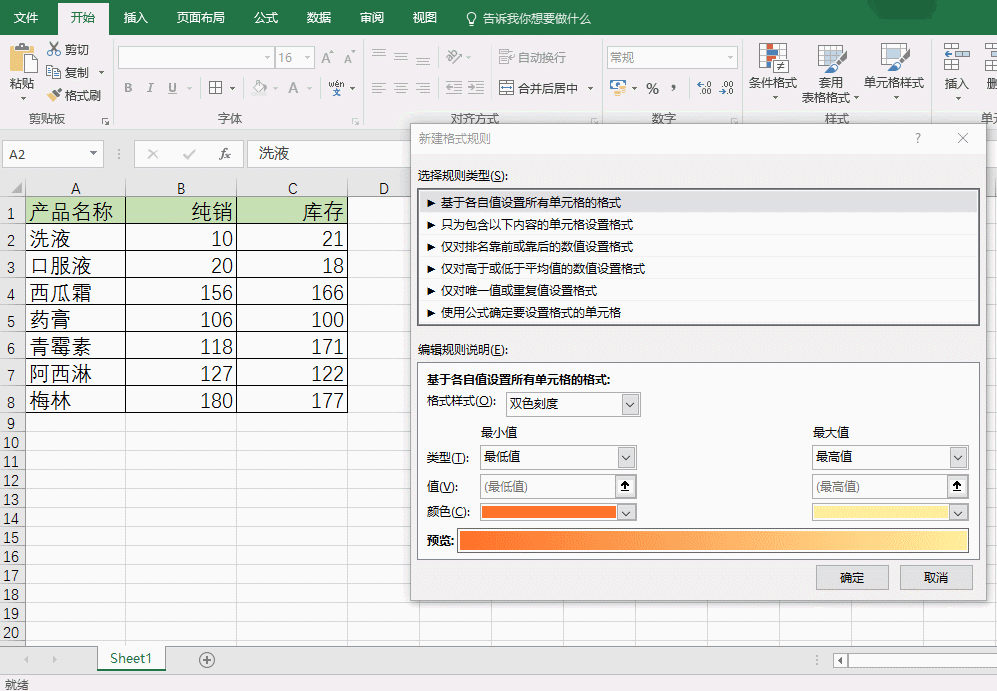Decrease font size with smaller A icon

pyautogui.click(x=348, y=58)
